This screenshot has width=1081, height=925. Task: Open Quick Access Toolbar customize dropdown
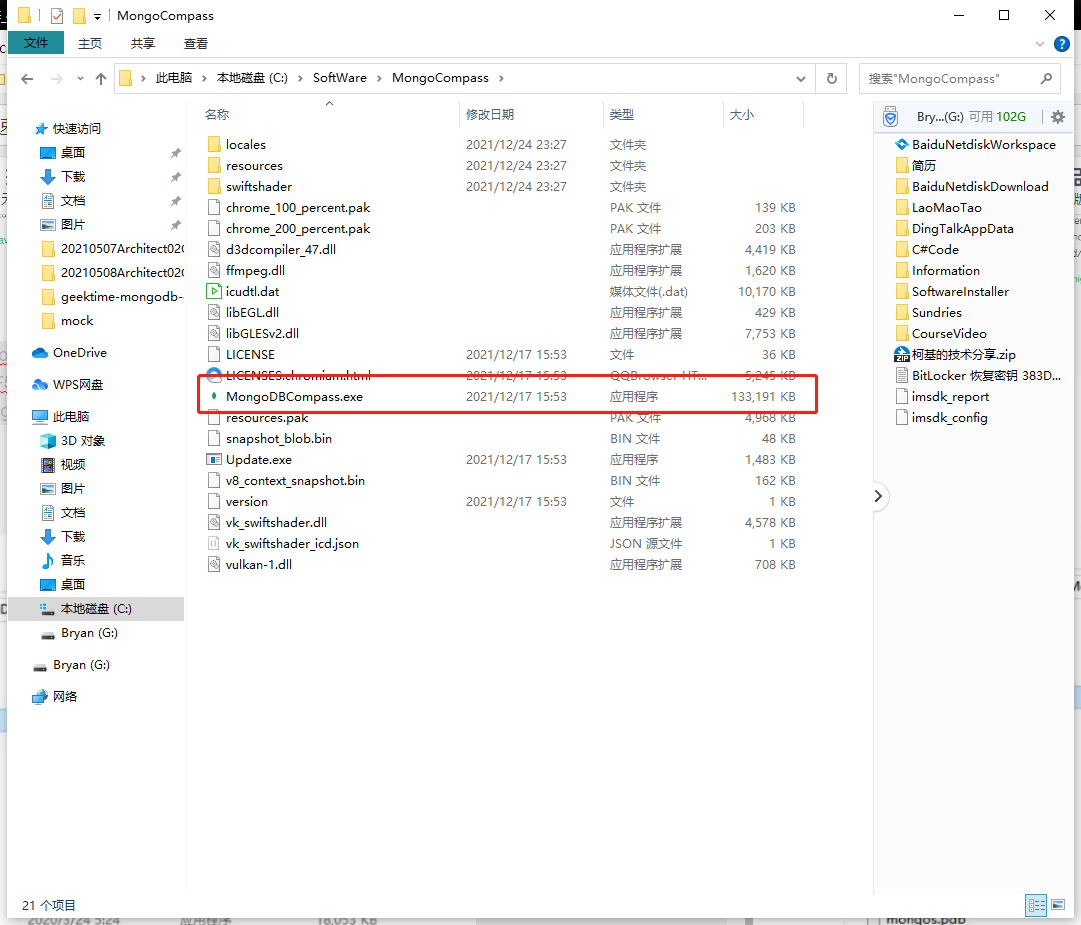coord(97,16)
